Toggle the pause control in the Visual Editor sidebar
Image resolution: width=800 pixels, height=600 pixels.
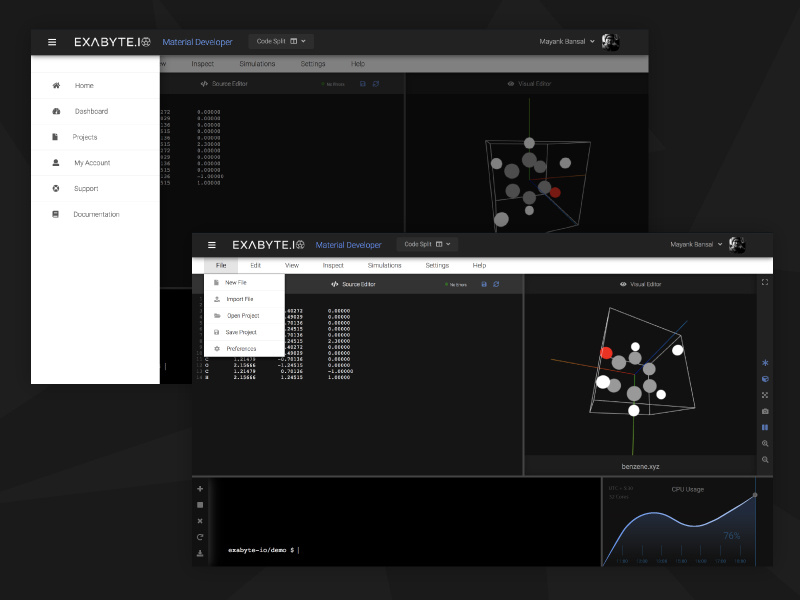point(765,428)
